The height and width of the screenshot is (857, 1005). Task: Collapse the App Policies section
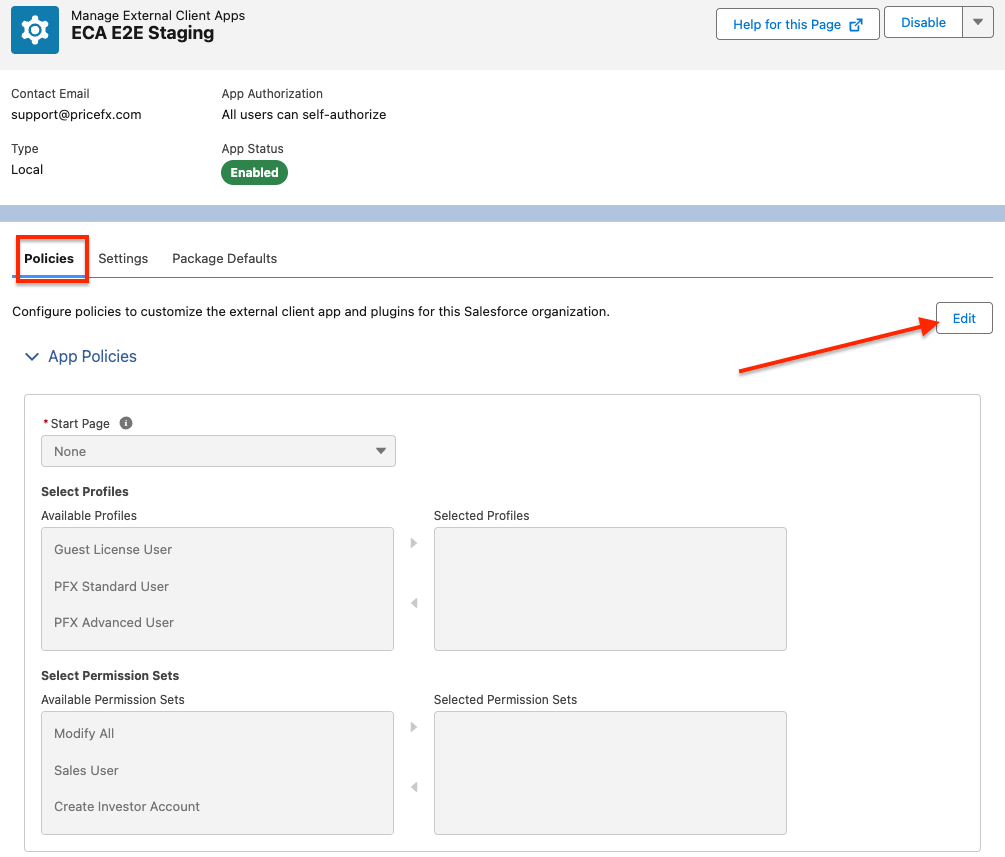[32, 357]
